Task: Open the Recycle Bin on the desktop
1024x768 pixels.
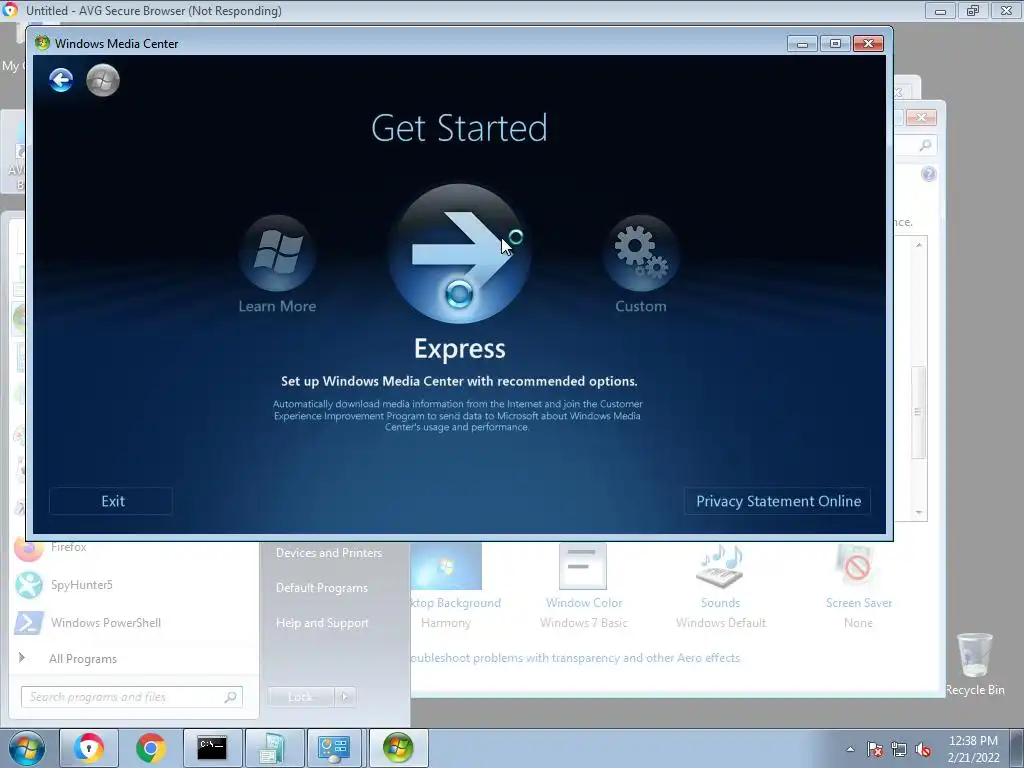Action: click(974, 664)
